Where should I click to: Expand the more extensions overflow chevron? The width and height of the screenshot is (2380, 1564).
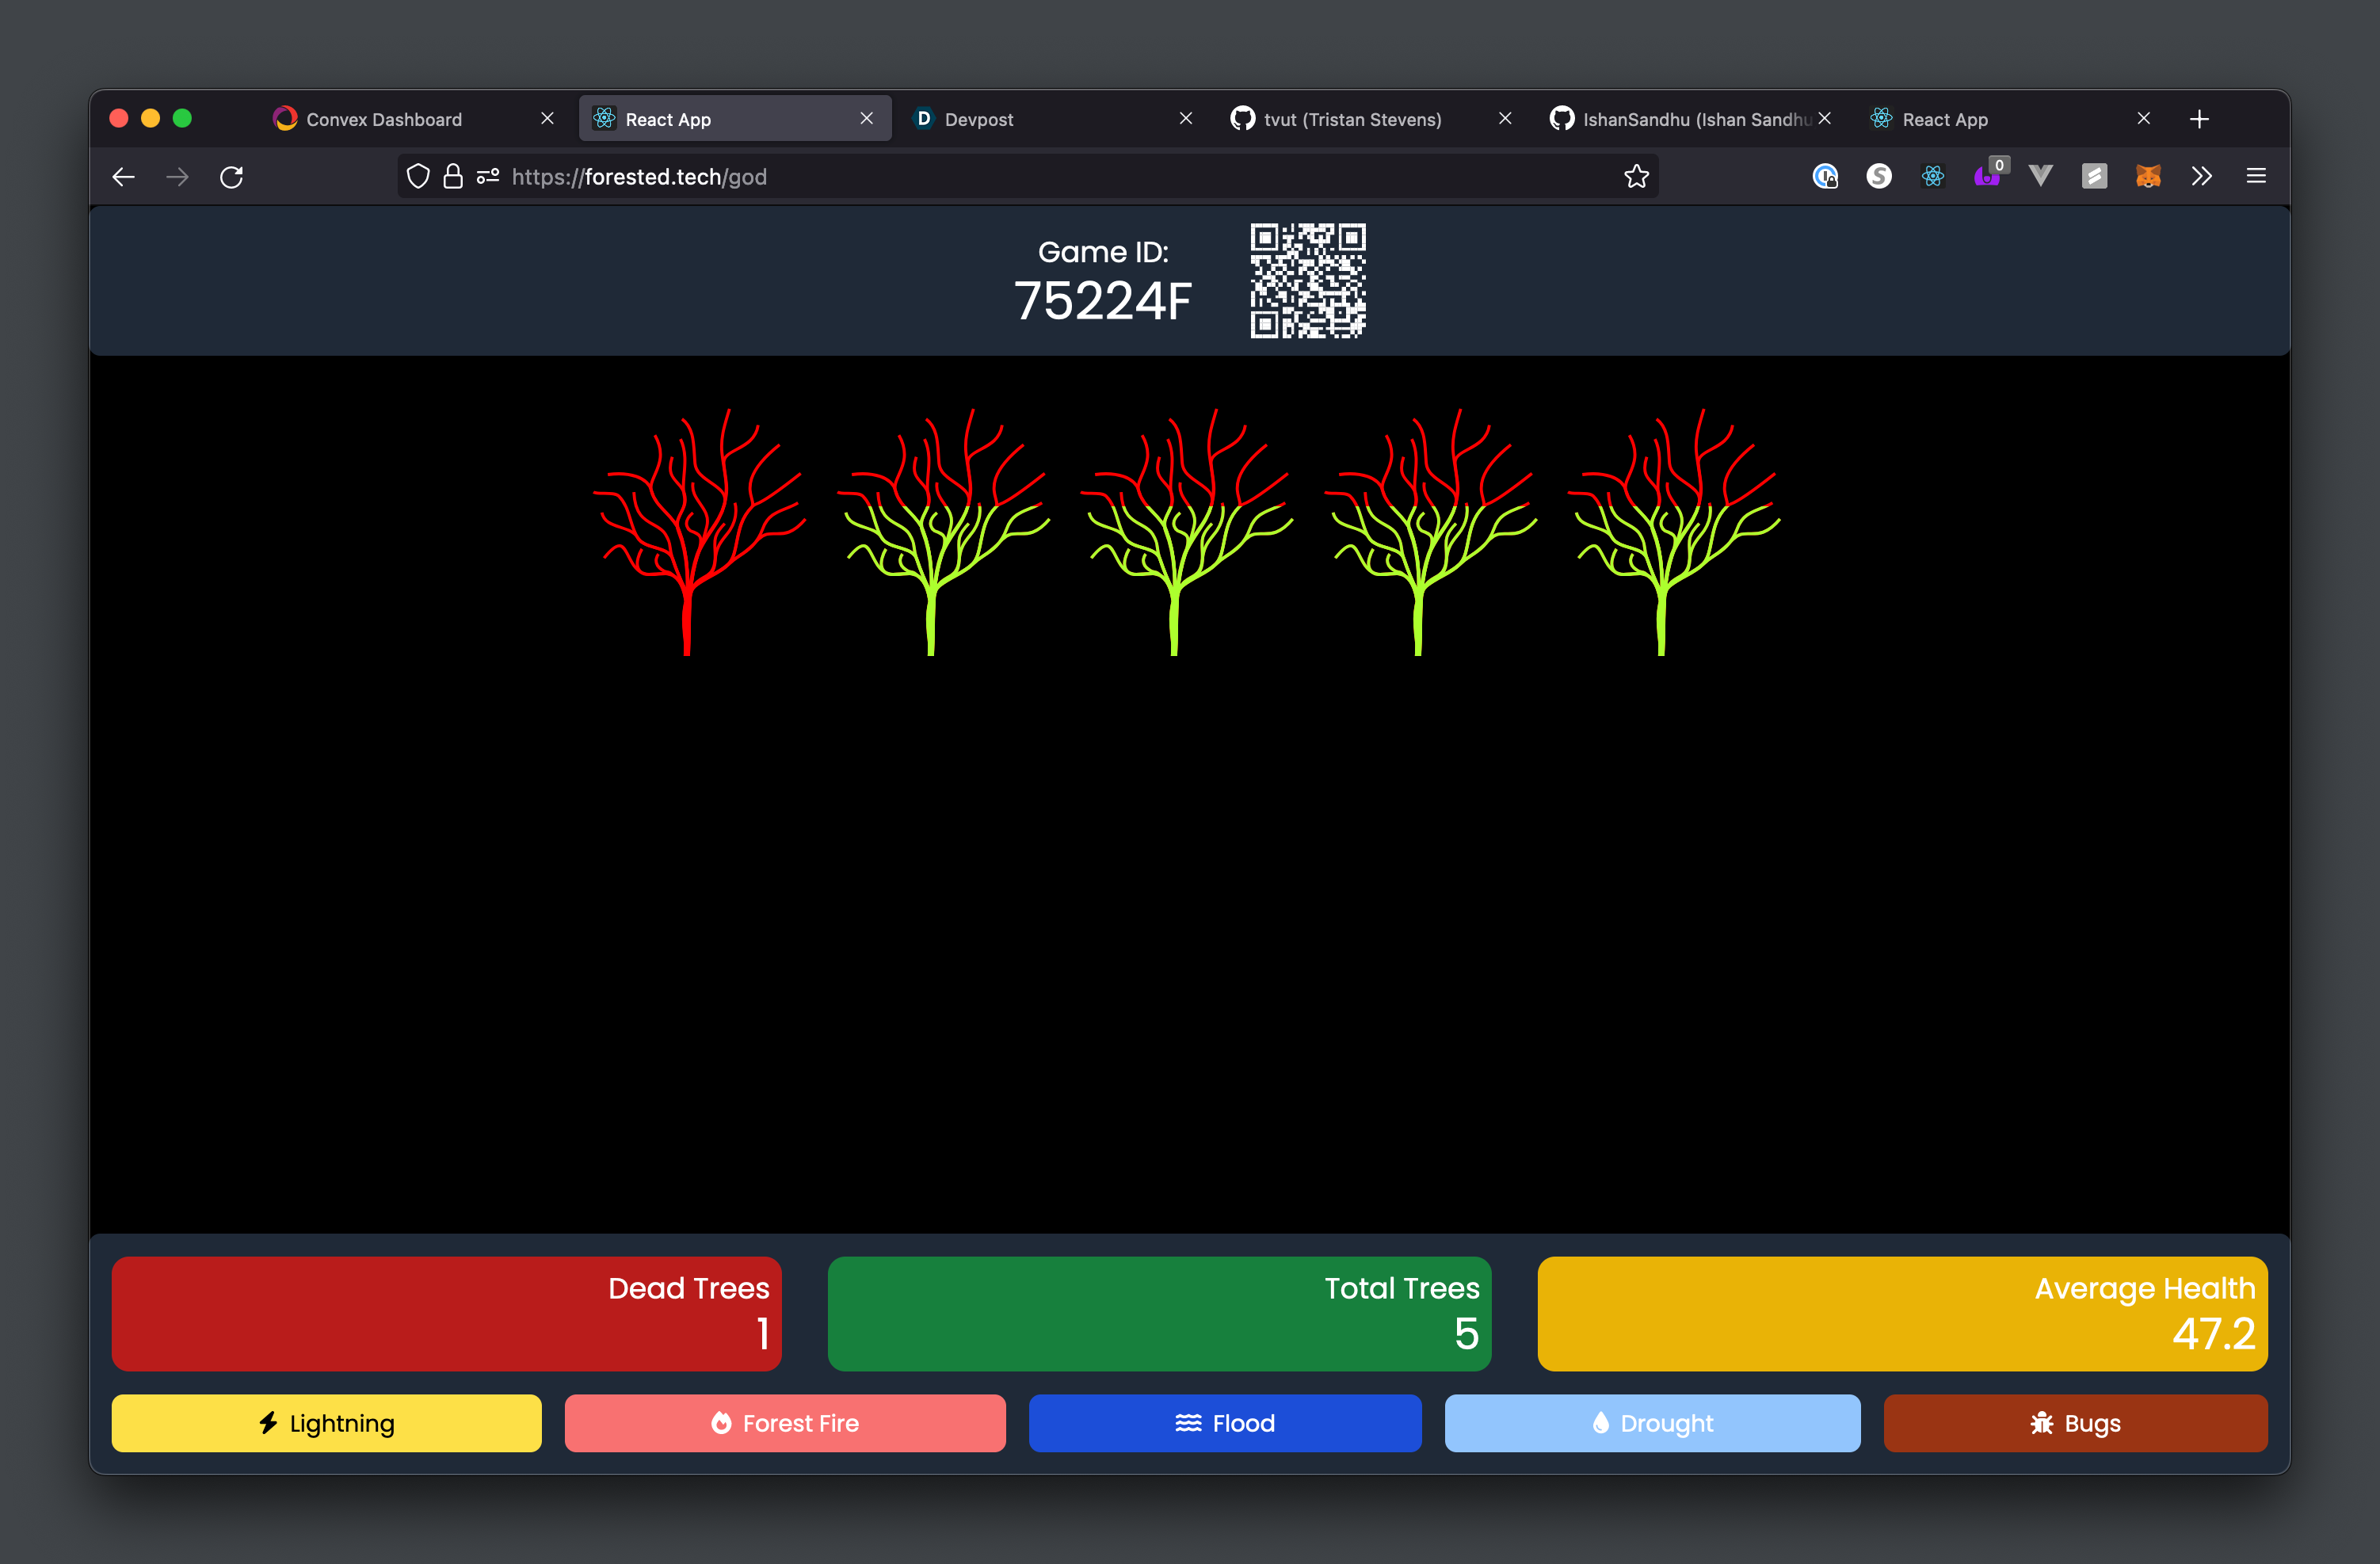tap(2201, 177)
